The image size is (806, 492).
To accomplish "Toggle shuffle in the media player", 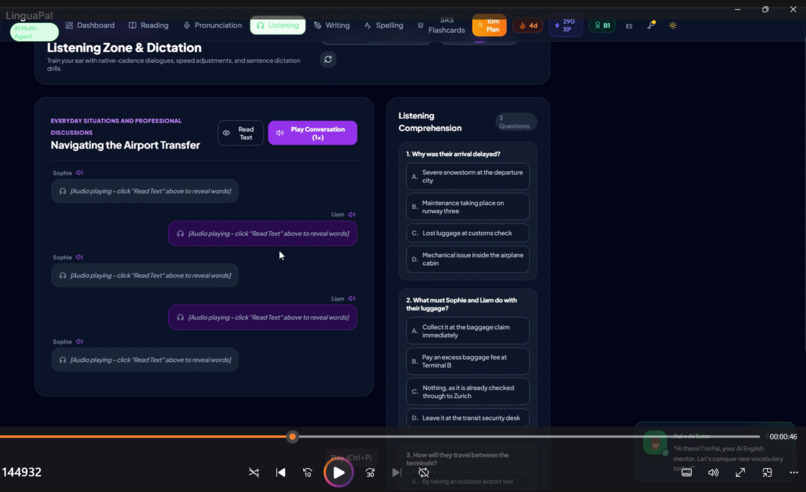I will click(x=254, y=472).
